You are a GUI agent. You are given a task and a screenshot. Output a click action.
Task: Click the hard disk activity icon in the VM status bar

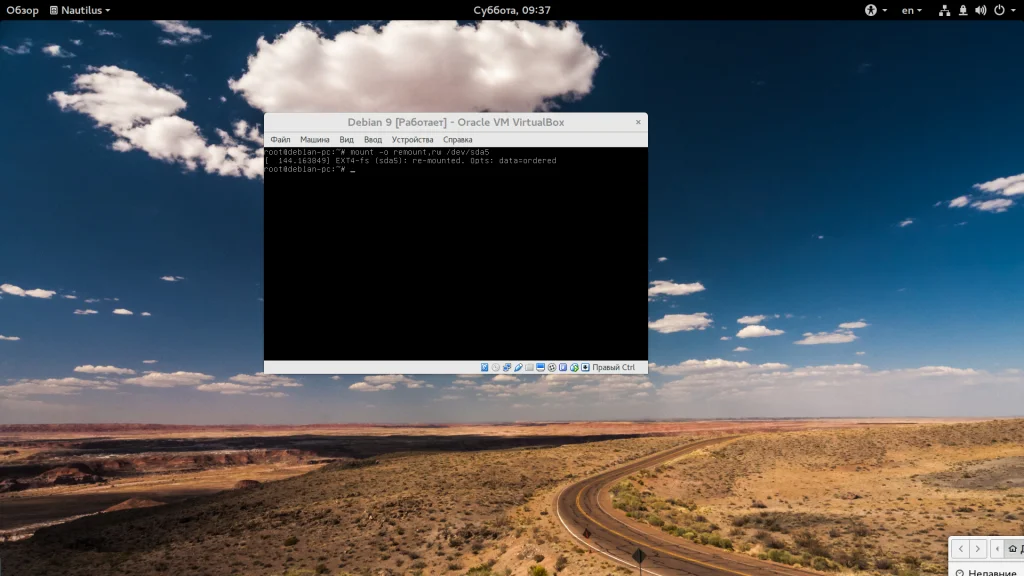pyautogui.click(x=485, y=367)
